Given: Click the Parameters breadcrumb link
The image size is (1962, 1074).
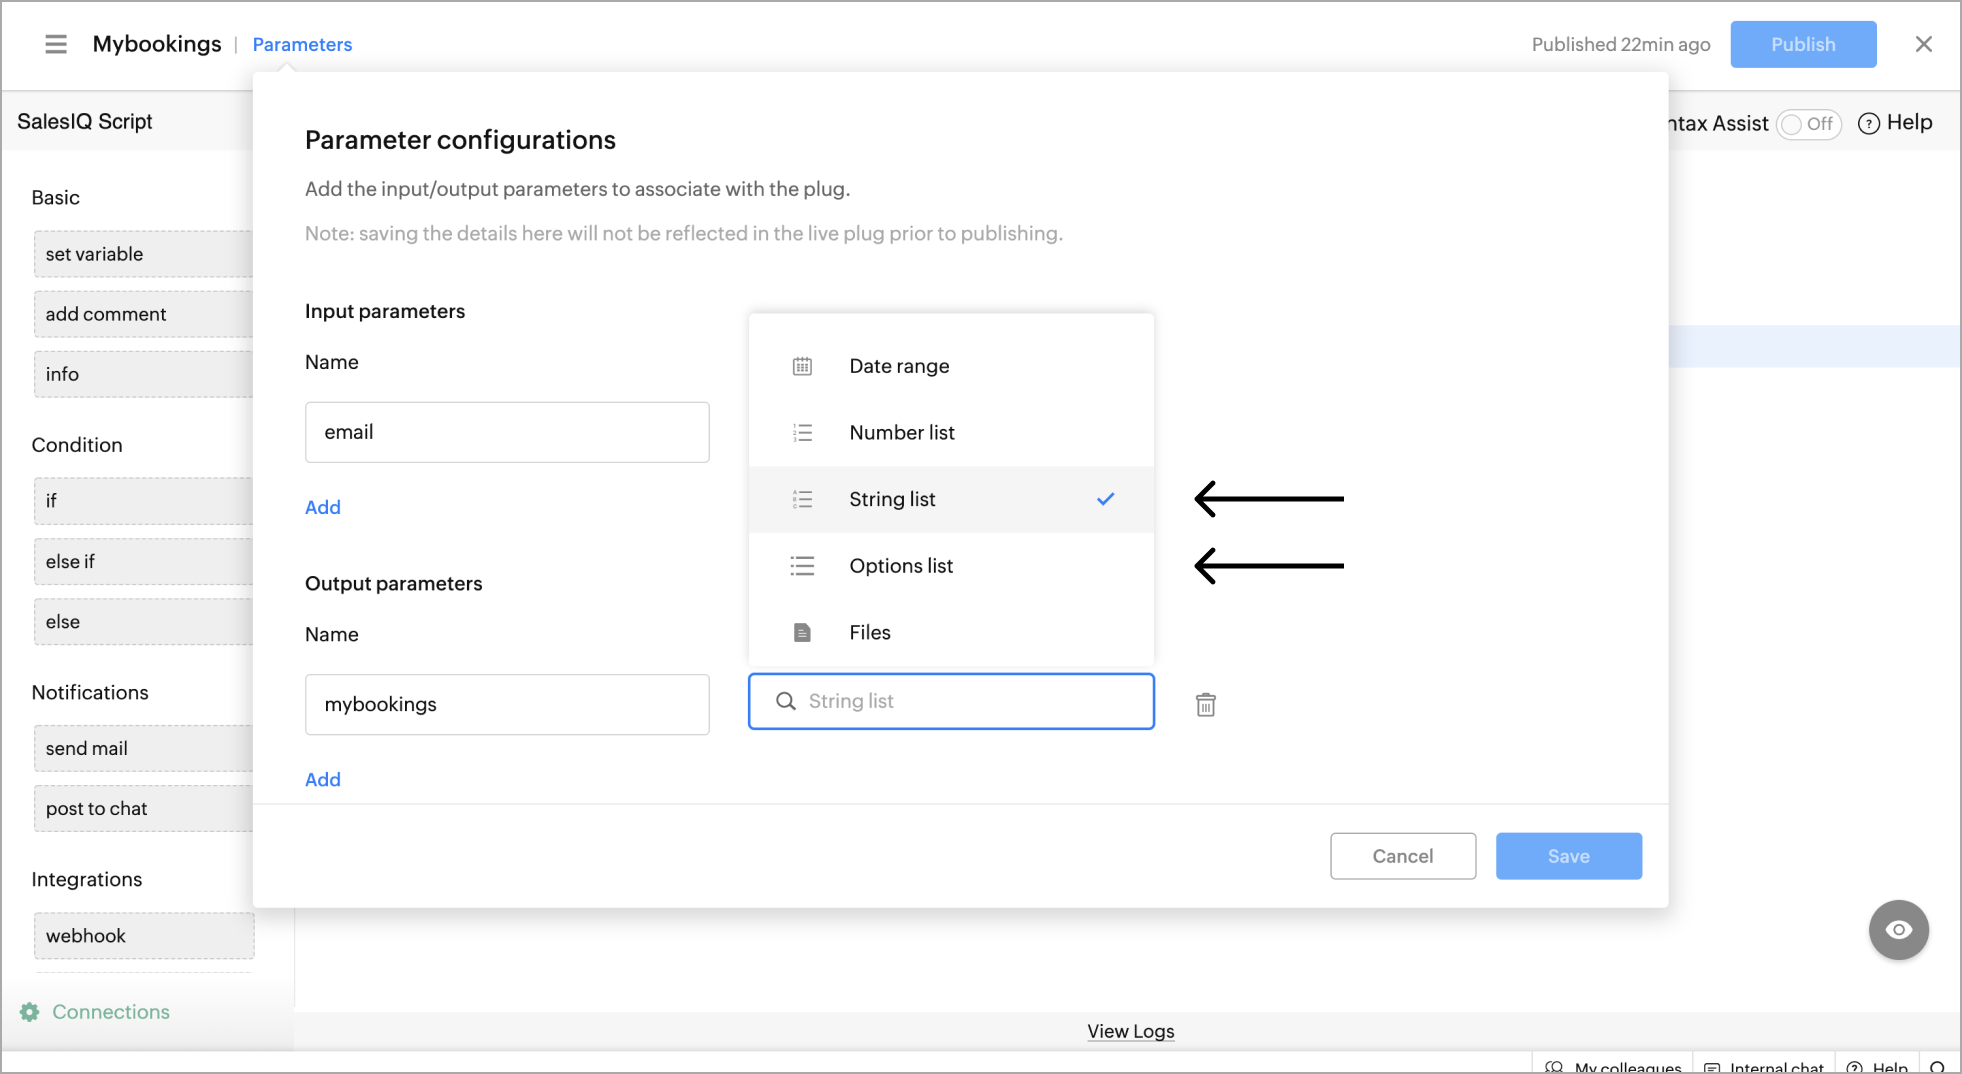Looking at the screenshot, I should click(302, 44).
